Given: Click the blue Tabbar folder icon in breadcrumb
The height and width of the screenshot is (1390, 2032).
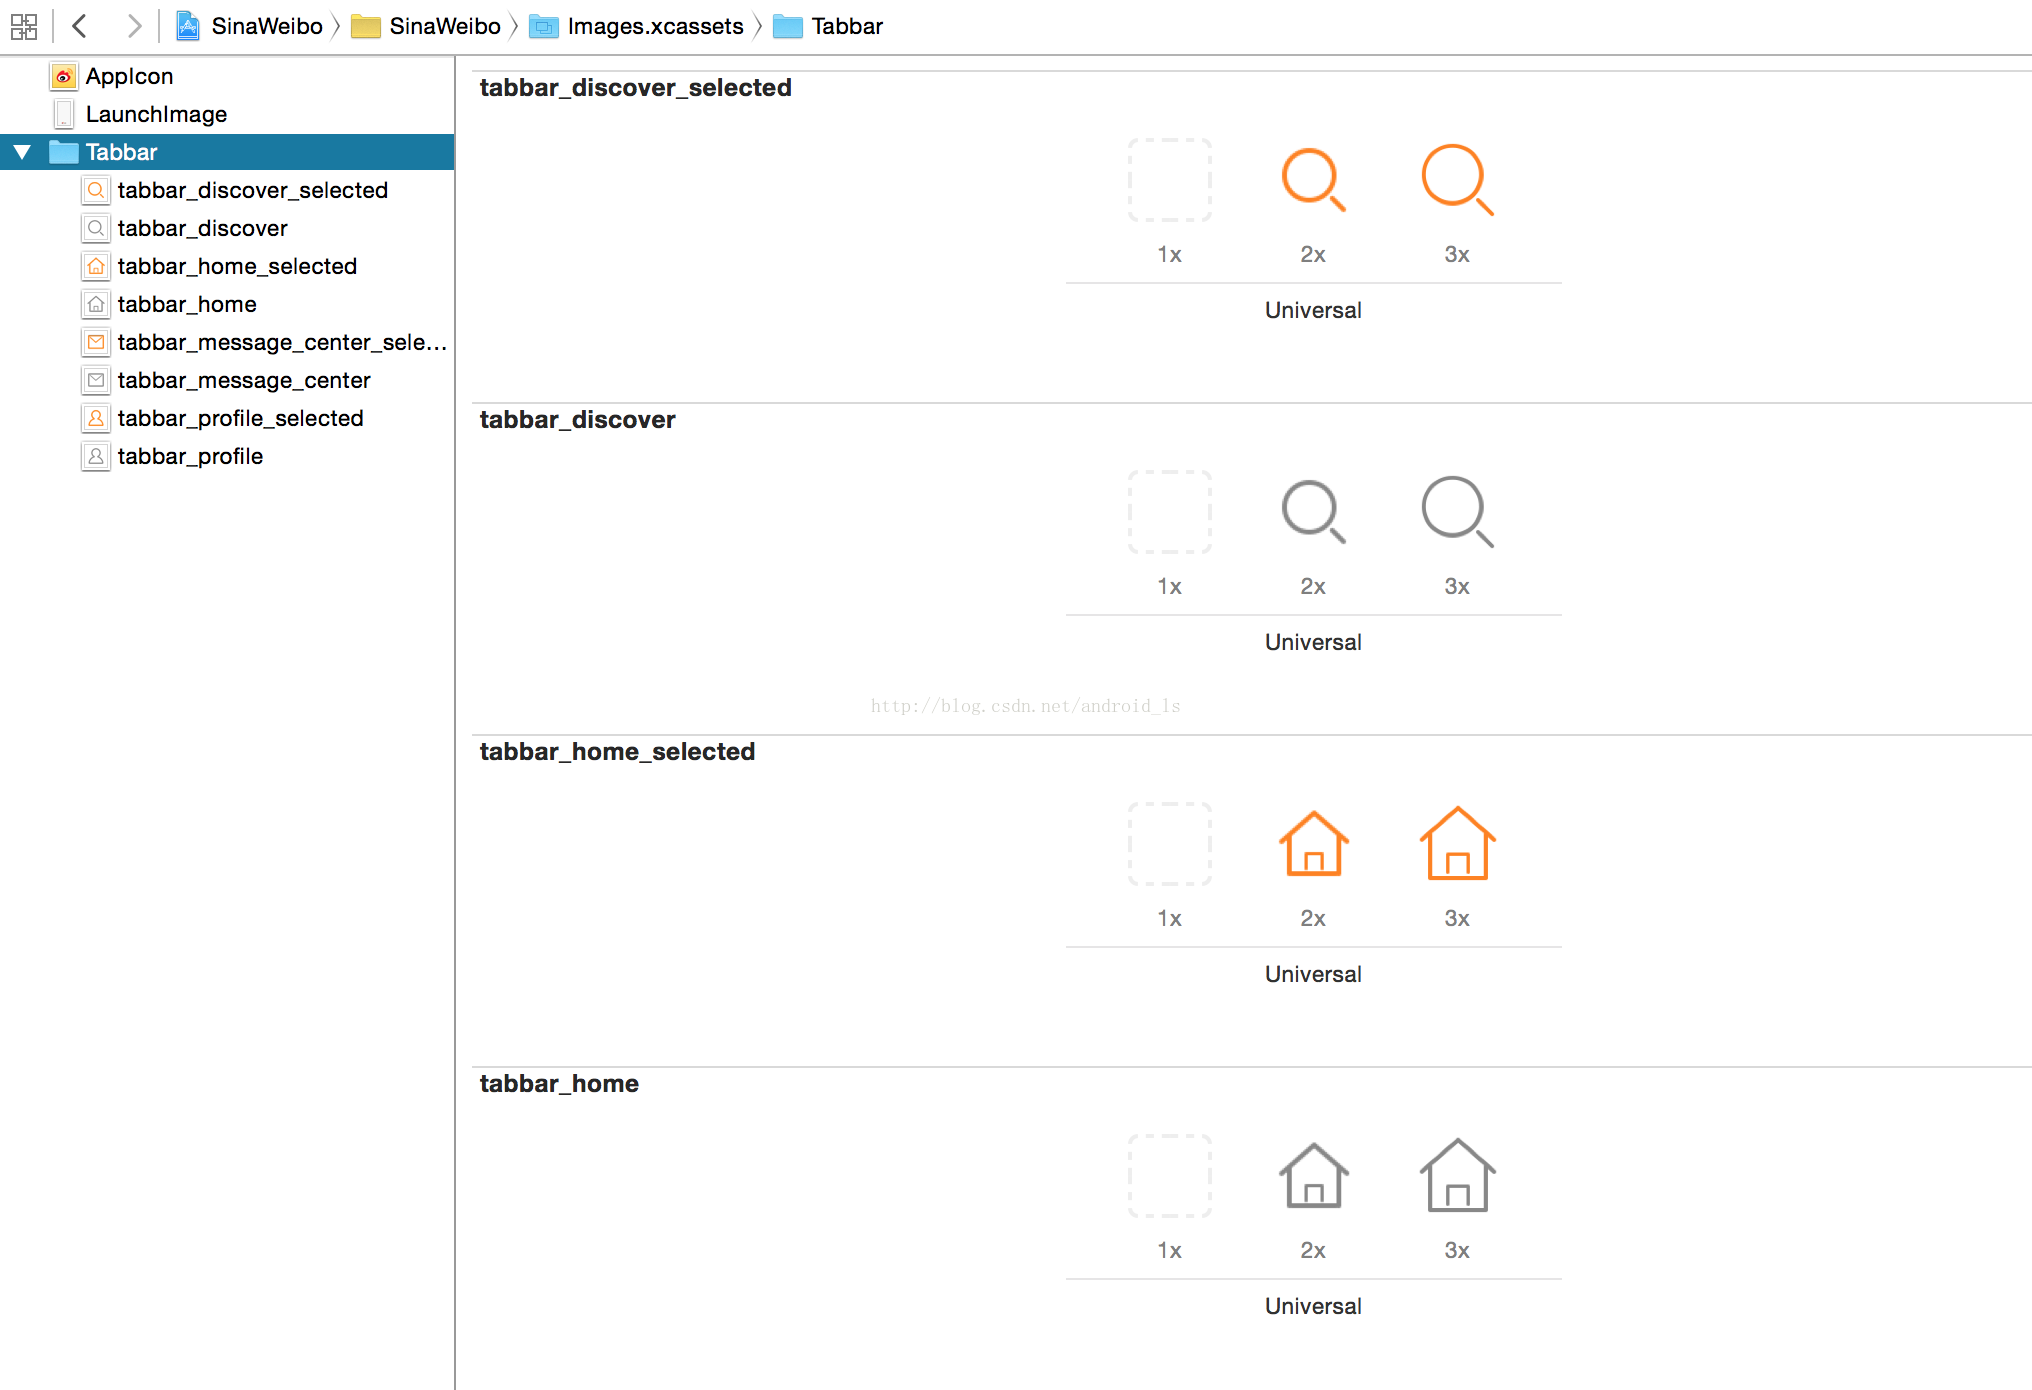Looking at the screenshot, I should click(787, 26).
